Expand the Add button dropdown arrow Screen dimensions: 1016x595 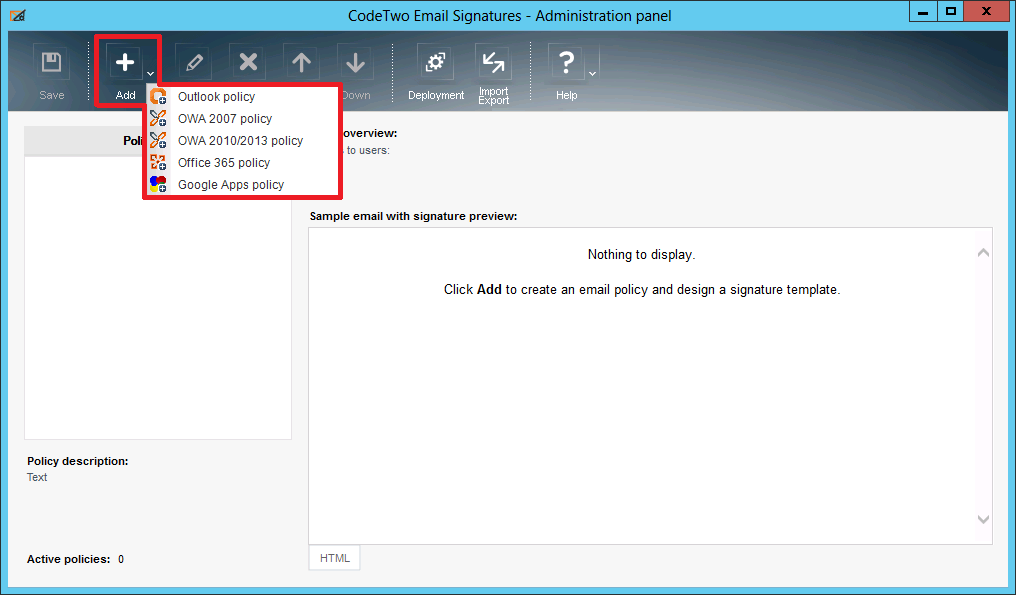(x=150, y=74)
